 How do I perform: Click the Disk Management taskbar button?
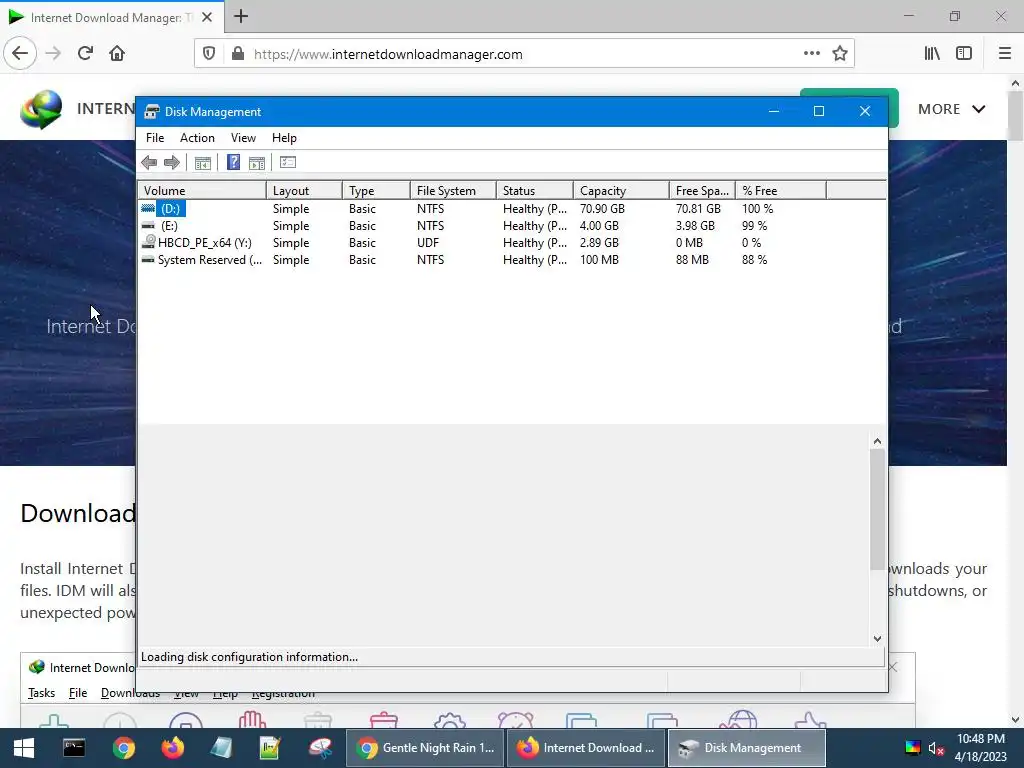(746, 748)
